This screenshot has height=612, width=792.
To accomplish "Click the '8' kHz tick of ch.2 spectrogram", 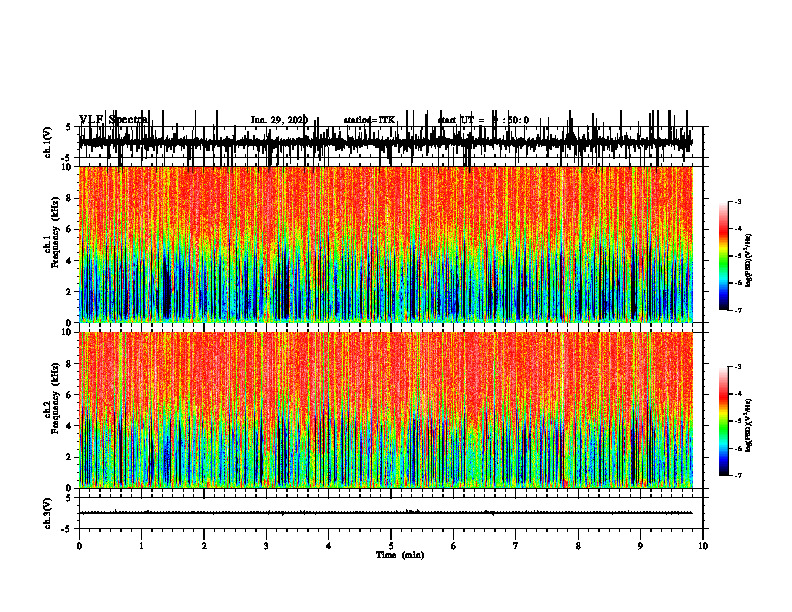I will (x=70, y=363).
